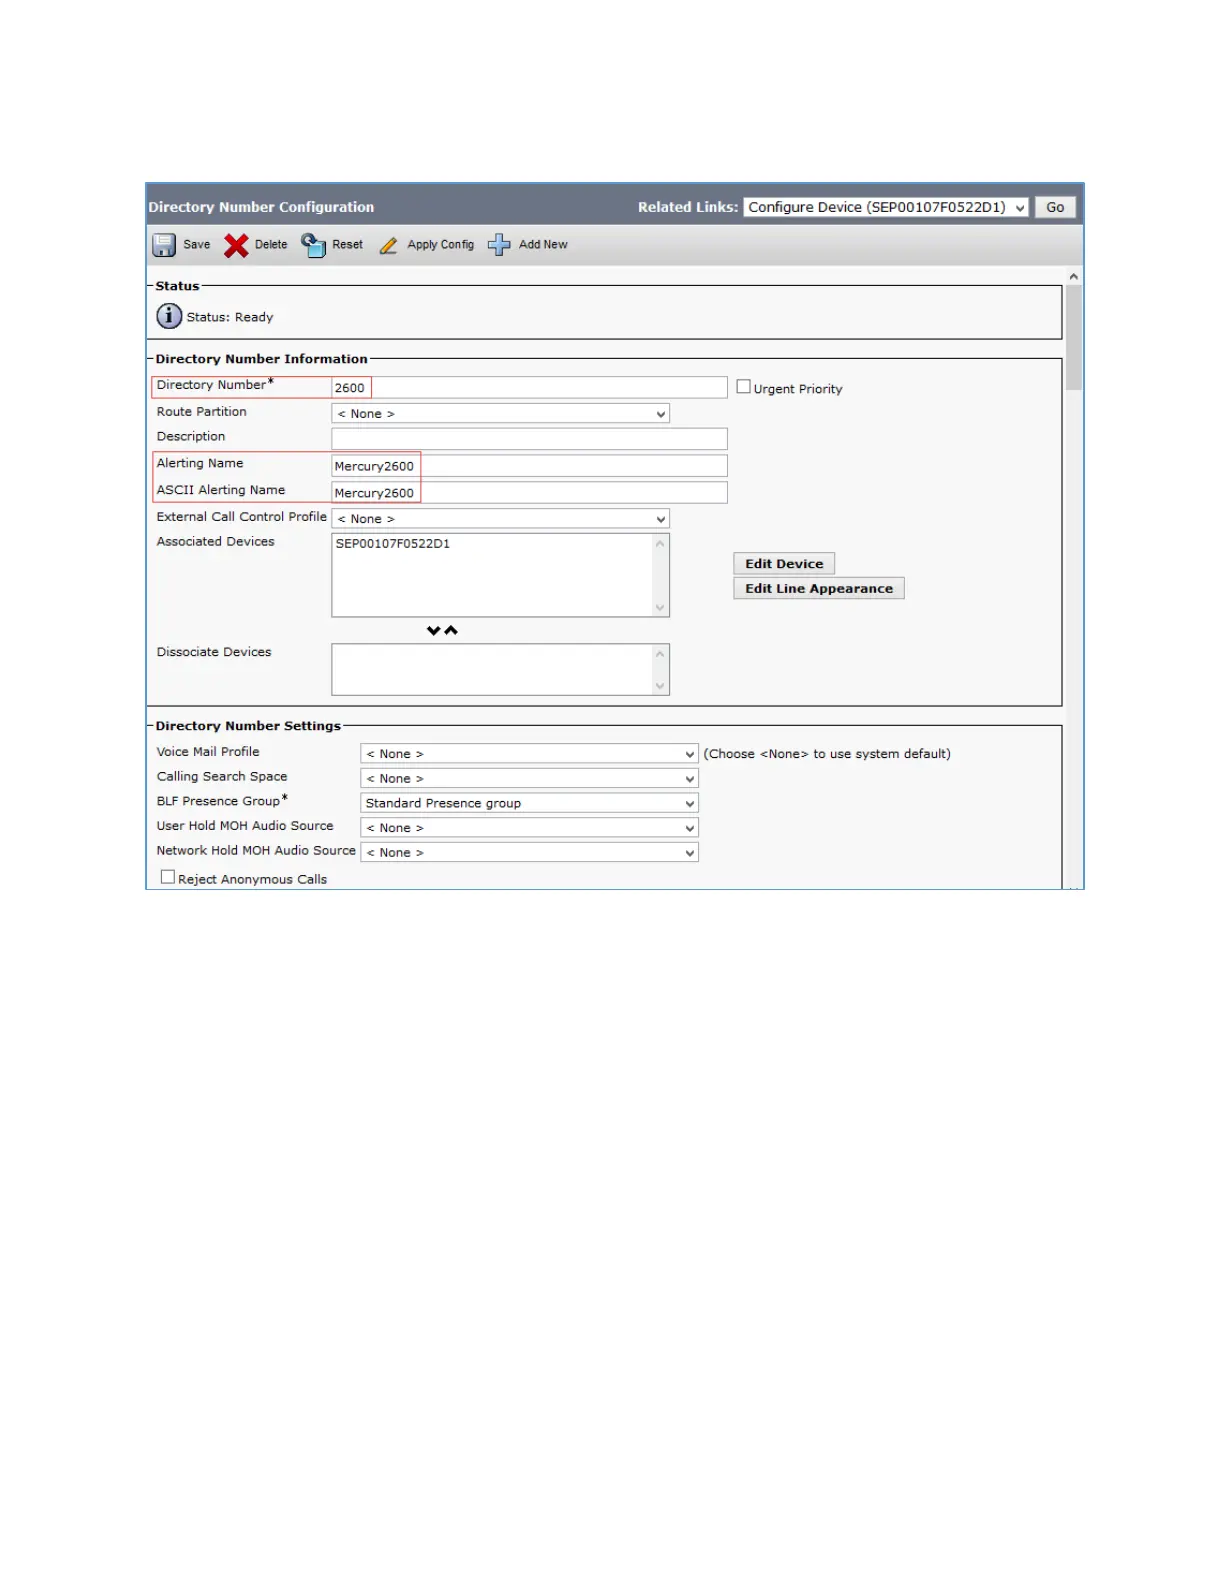
Task: Click the Status information icon
Action: (169, 316)
